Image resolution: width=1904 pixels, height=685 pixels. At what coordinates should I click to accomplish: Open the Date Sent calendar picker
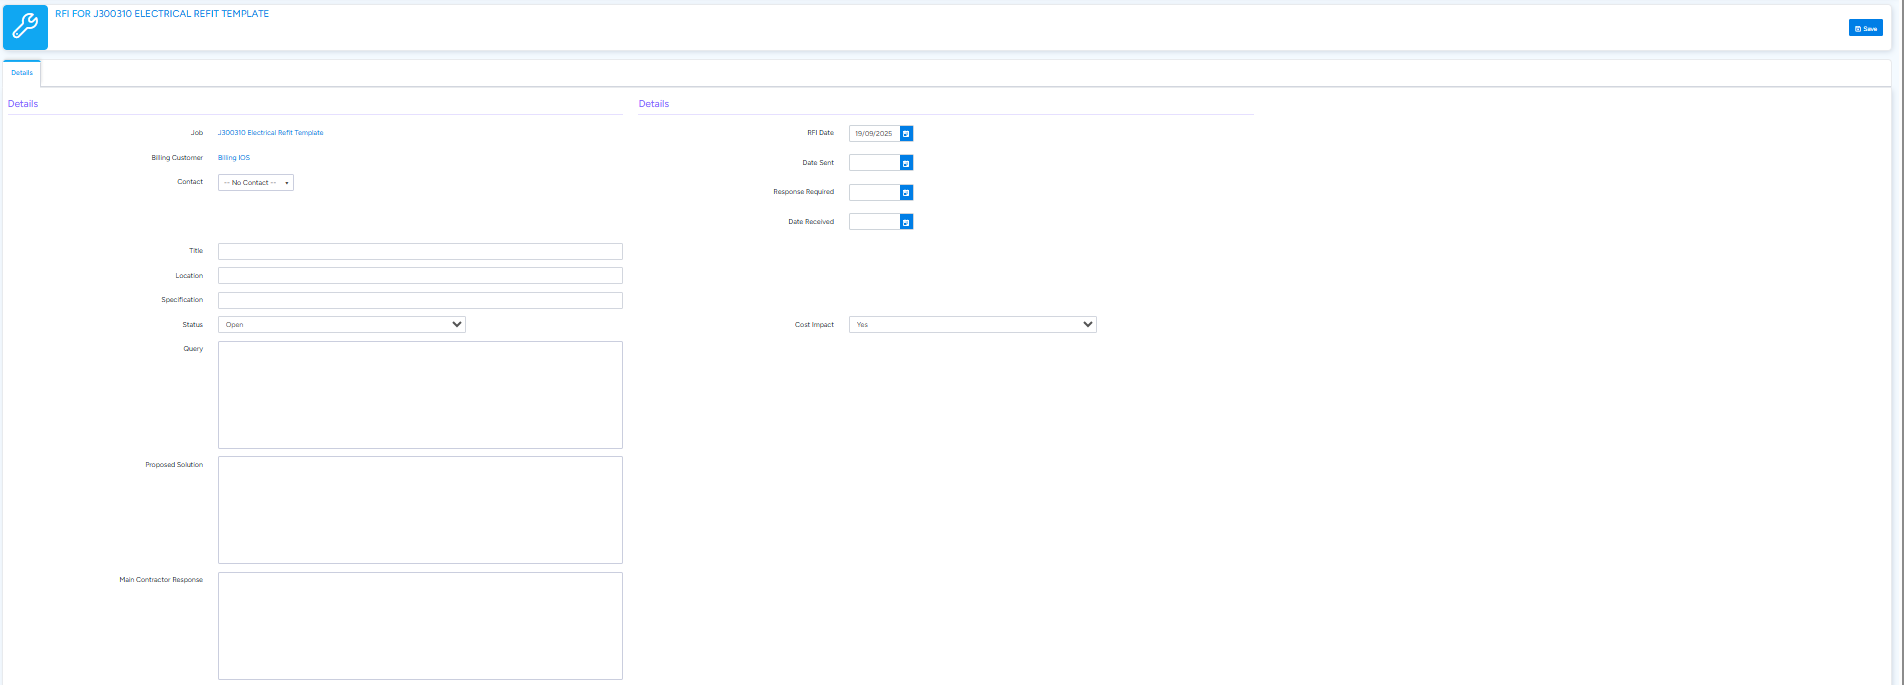point(906,163)
